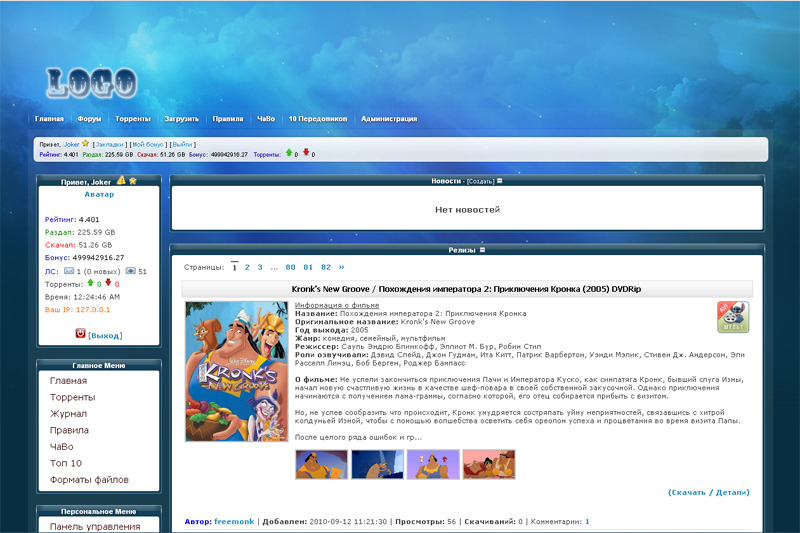Open the Kronk's New Groove release title
Screen dimensions: 800x533
[466, 289]
